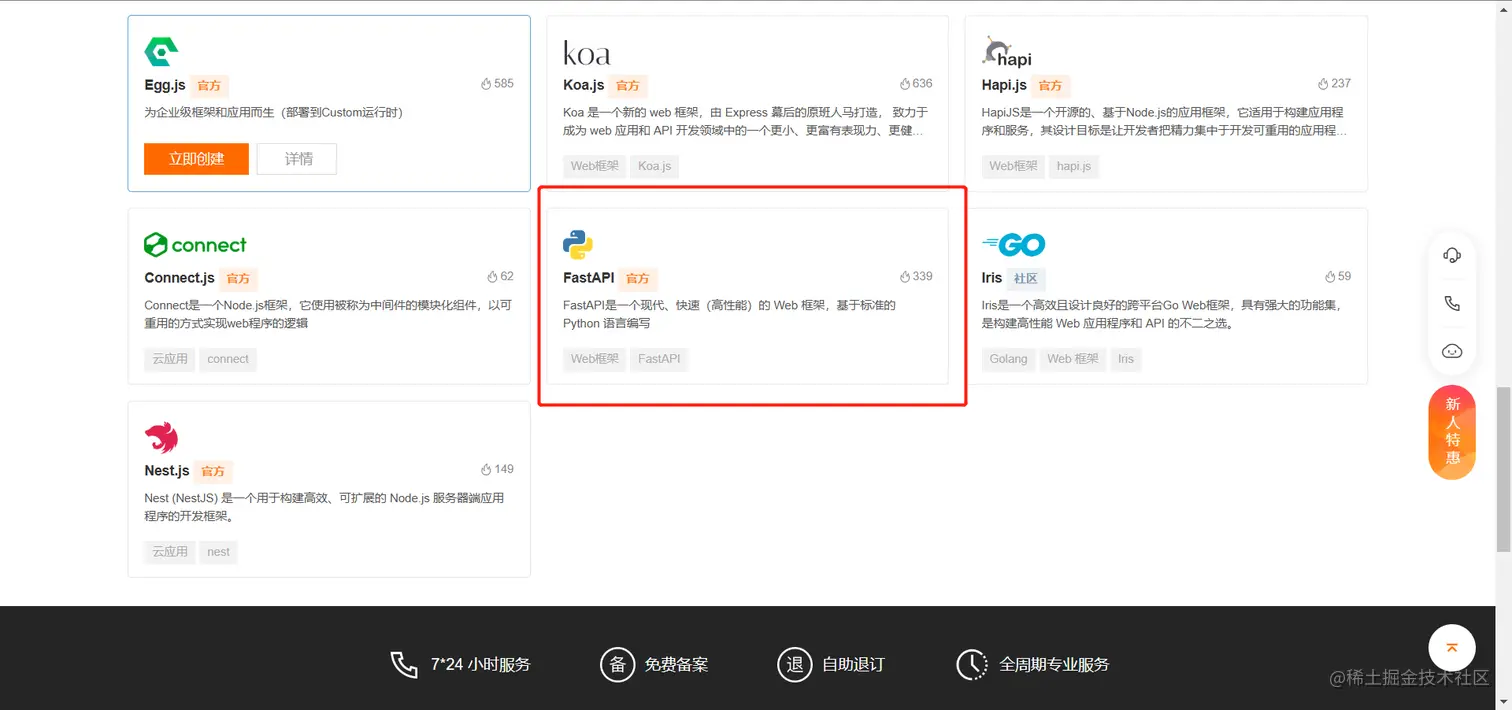Image resolution: width=1512 pixels, height=710 pixels.
Task: Click the 全周期专业服务 clock icon
Action: tap(972, 664)
